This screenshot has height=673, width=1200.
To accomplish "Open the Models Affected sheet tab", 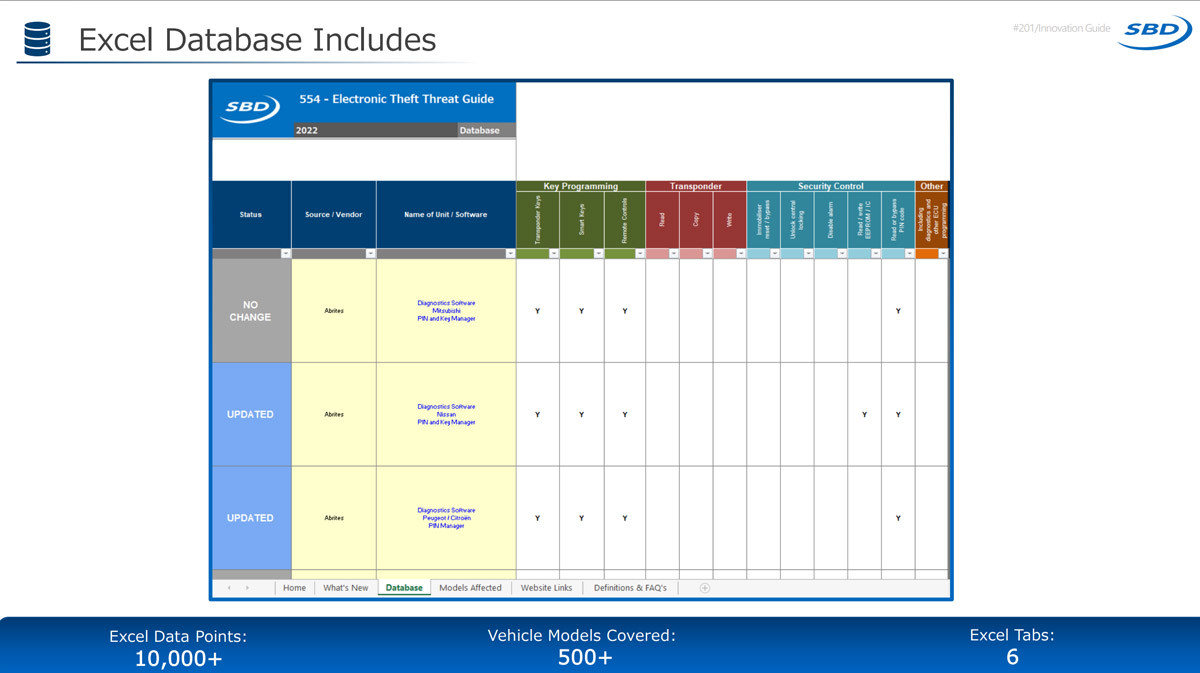I will click(470, 588).
